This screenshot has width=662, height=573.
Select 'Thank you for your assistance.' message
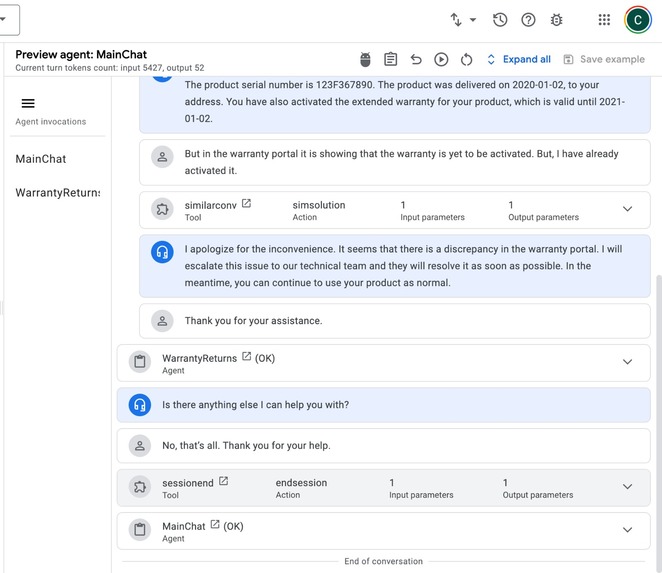395,321
